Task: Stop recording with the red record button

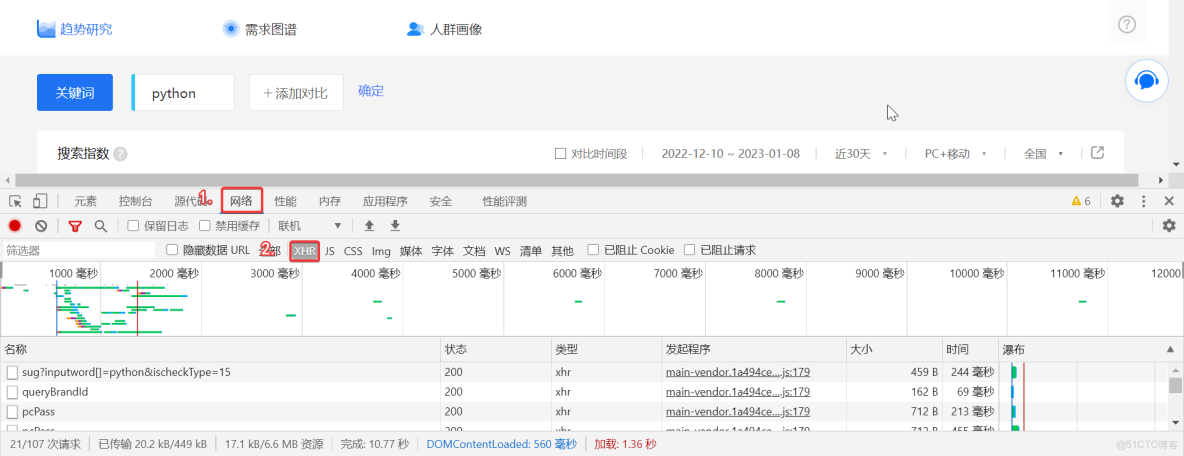Action: coord(15,226)
